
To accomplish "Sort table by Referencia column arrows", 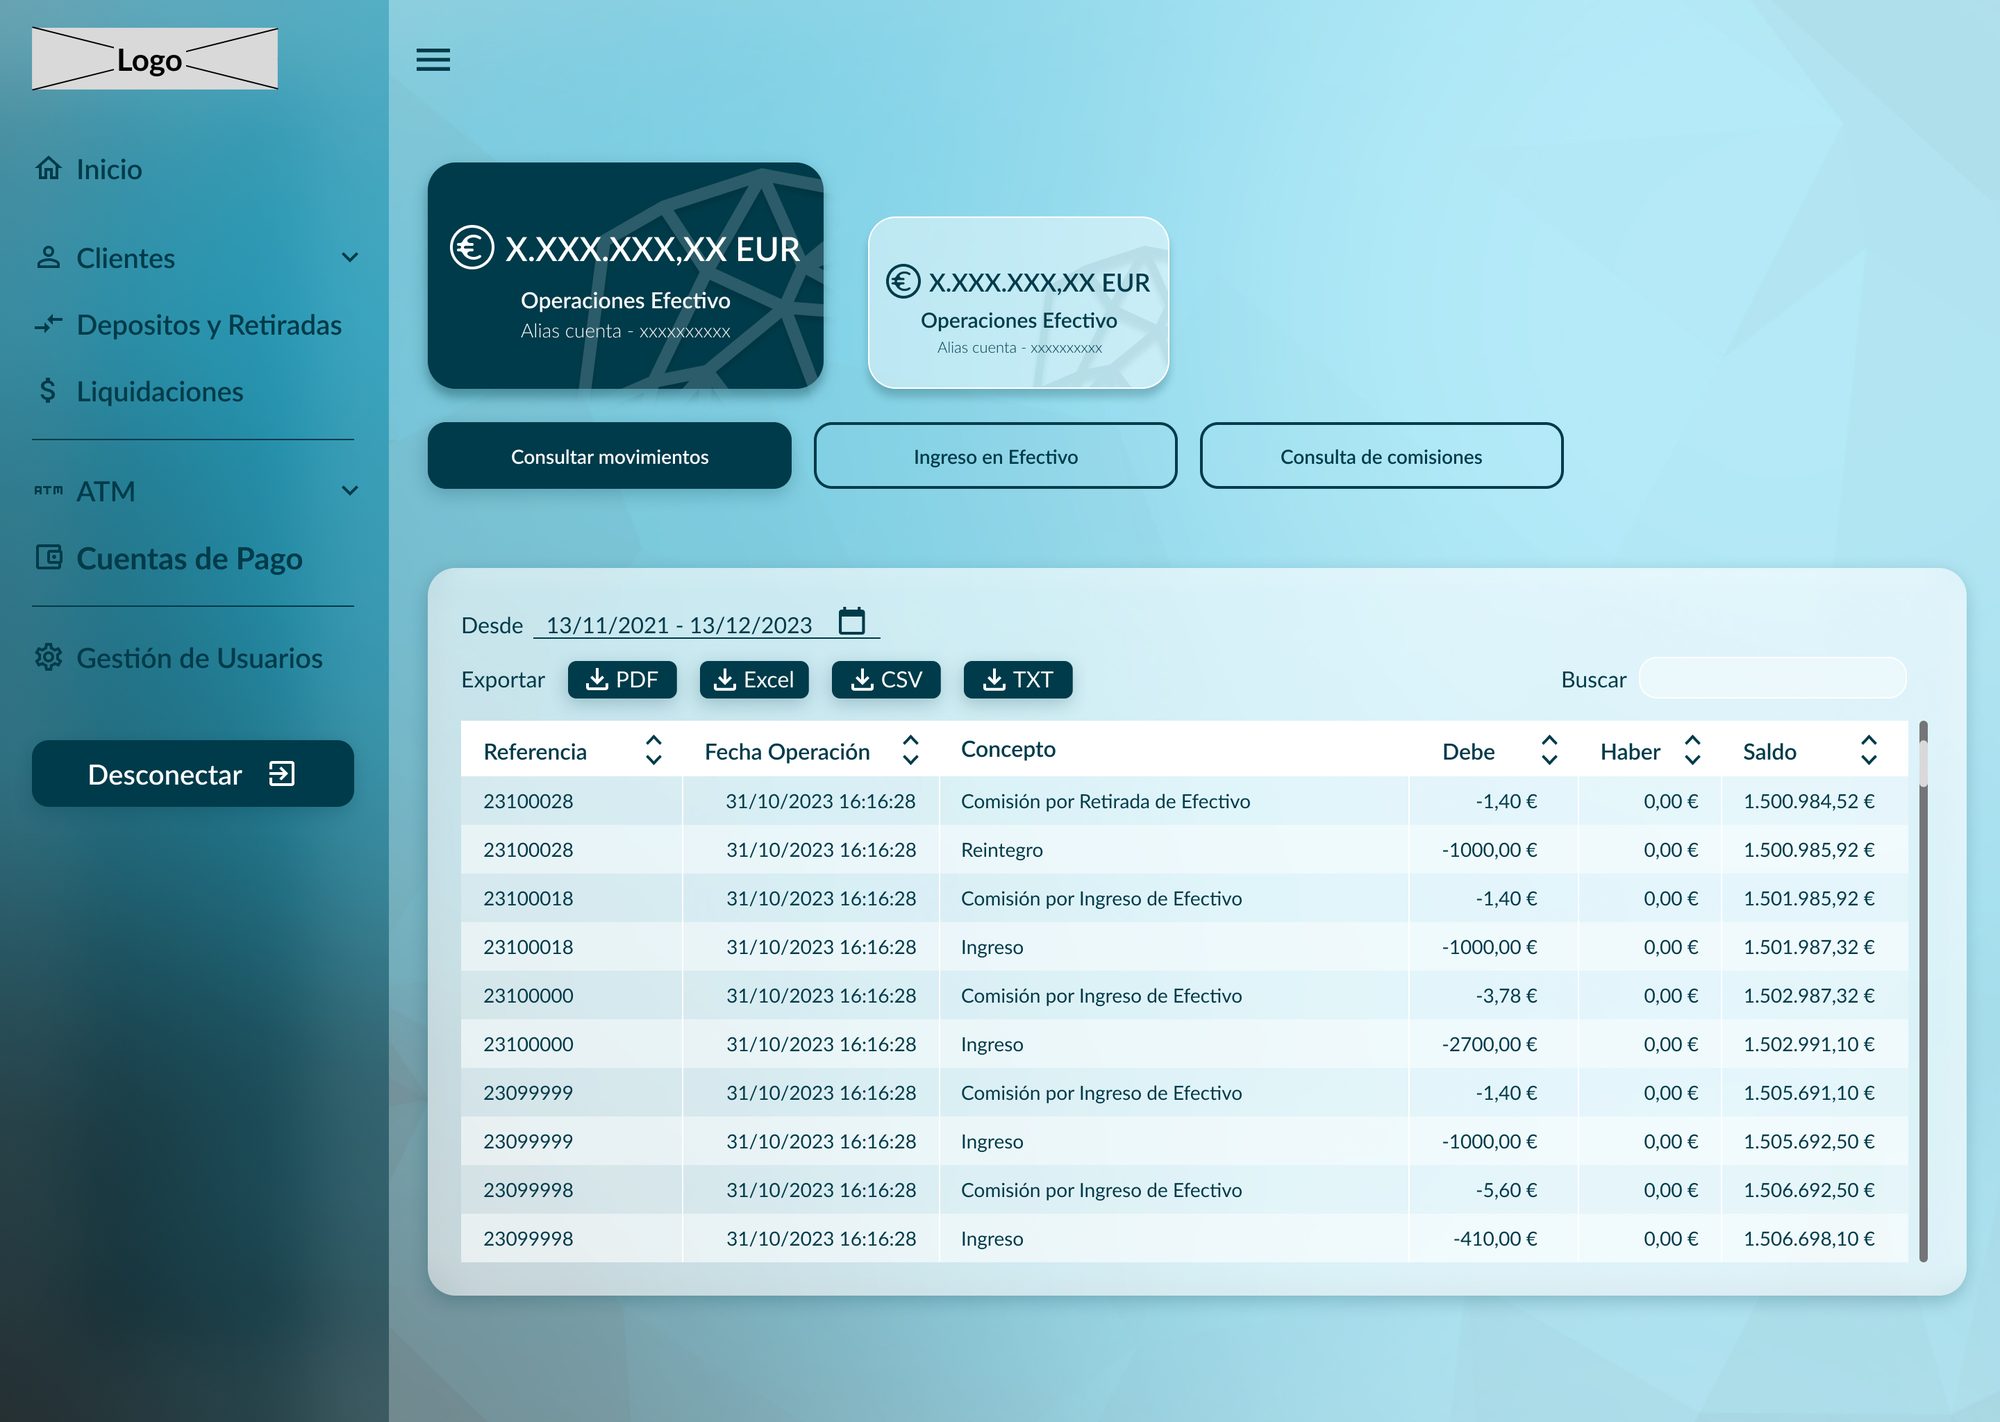I will (653, 750).
